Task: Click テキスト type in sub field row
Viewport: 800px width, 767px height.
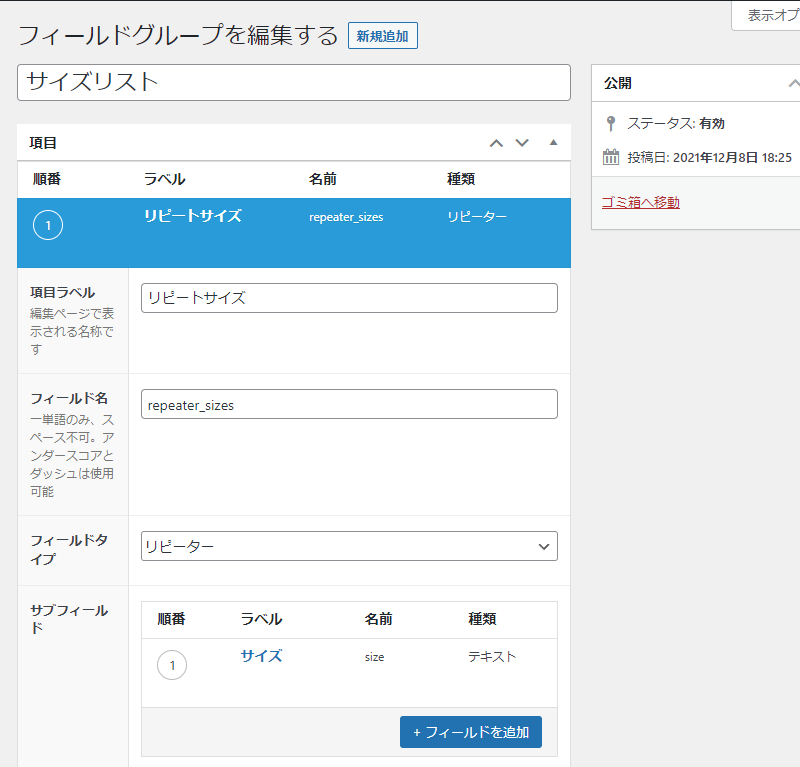Action: point(492,657)
